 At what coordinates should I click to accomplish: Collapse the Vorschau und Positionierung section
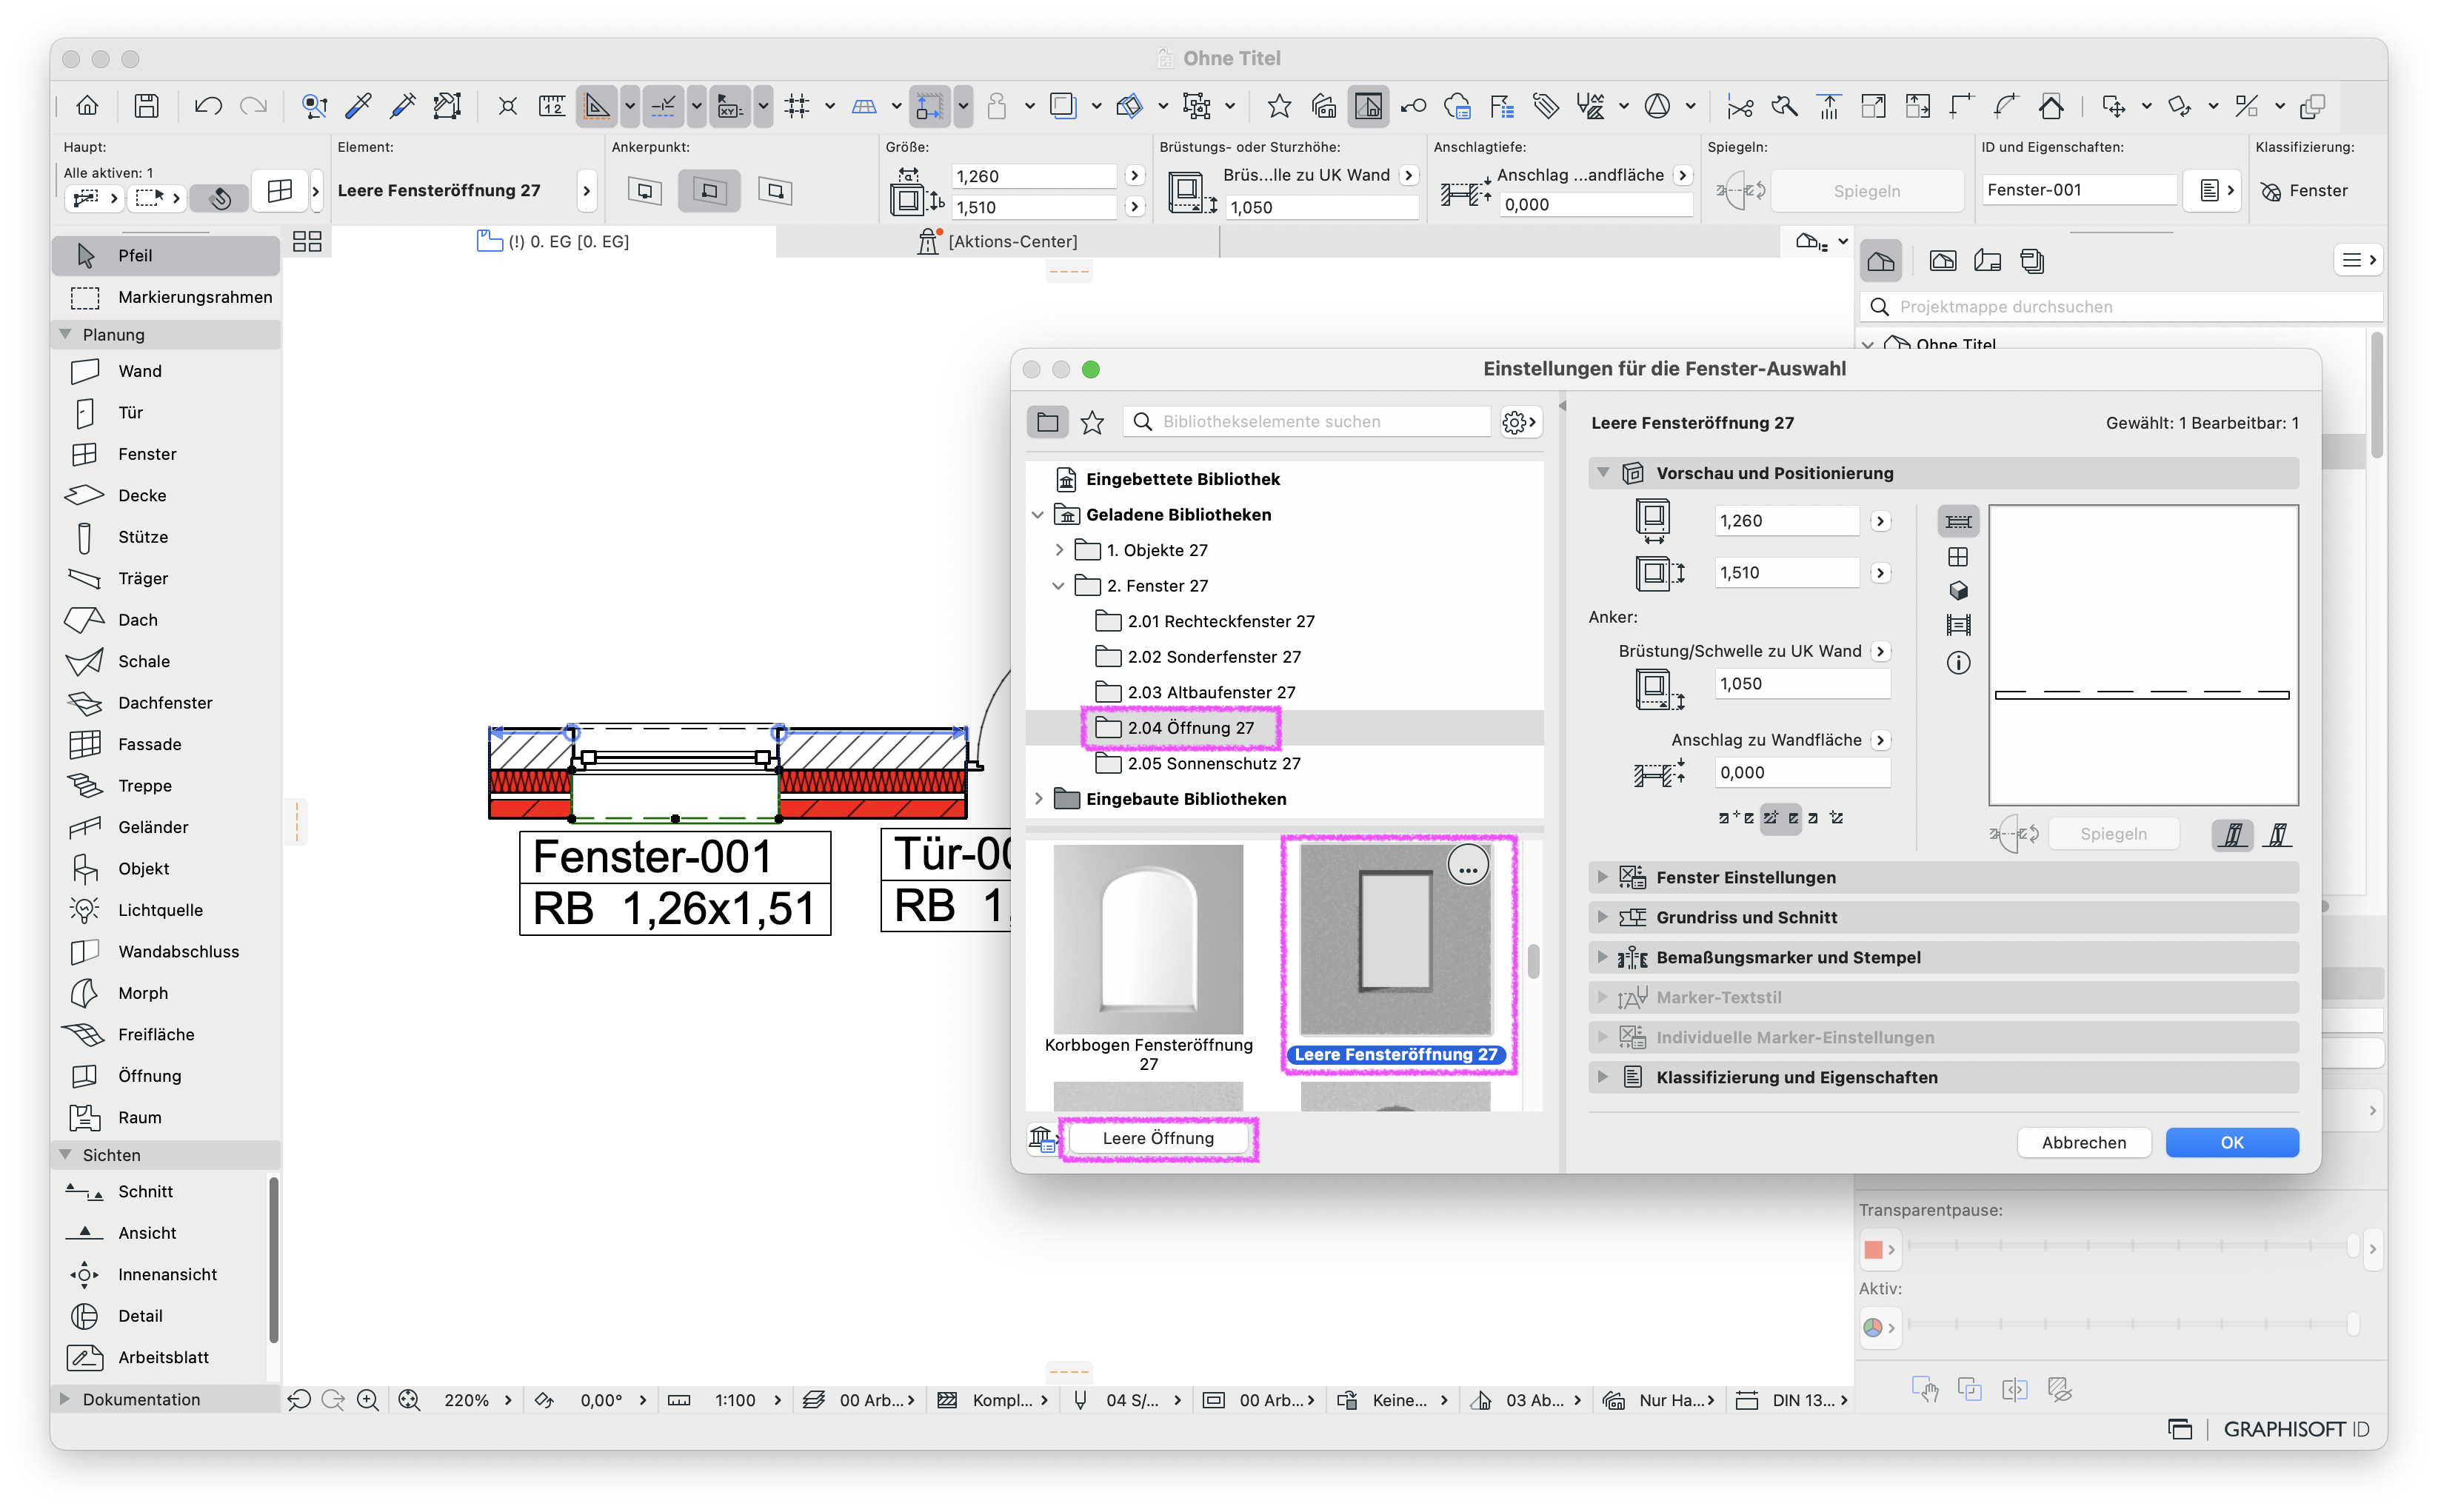pyautogui.click(x=1602, y=472)
